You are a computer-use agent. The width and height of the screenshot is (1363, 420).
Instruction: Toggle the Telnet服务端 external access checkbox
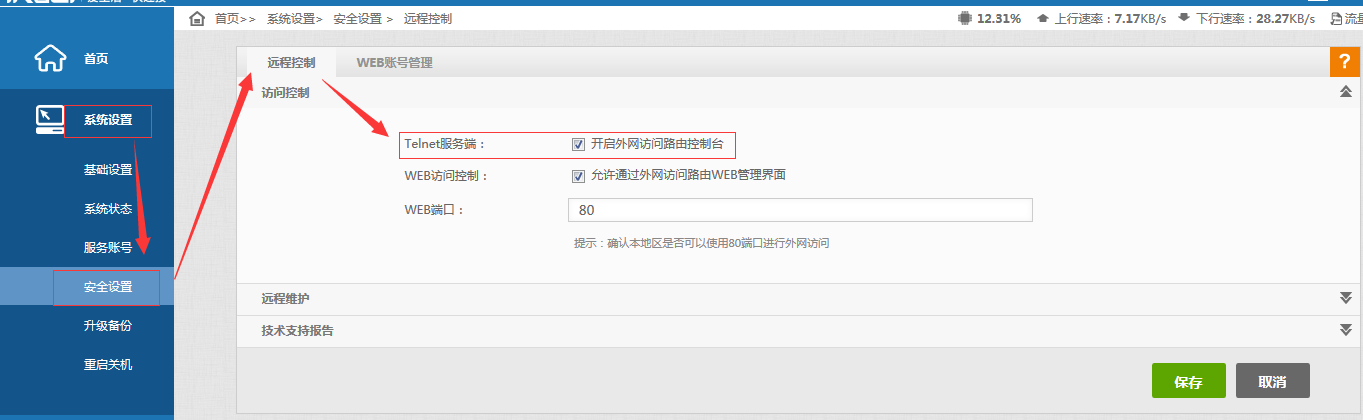pyautogui.click(x=578, y=144)
